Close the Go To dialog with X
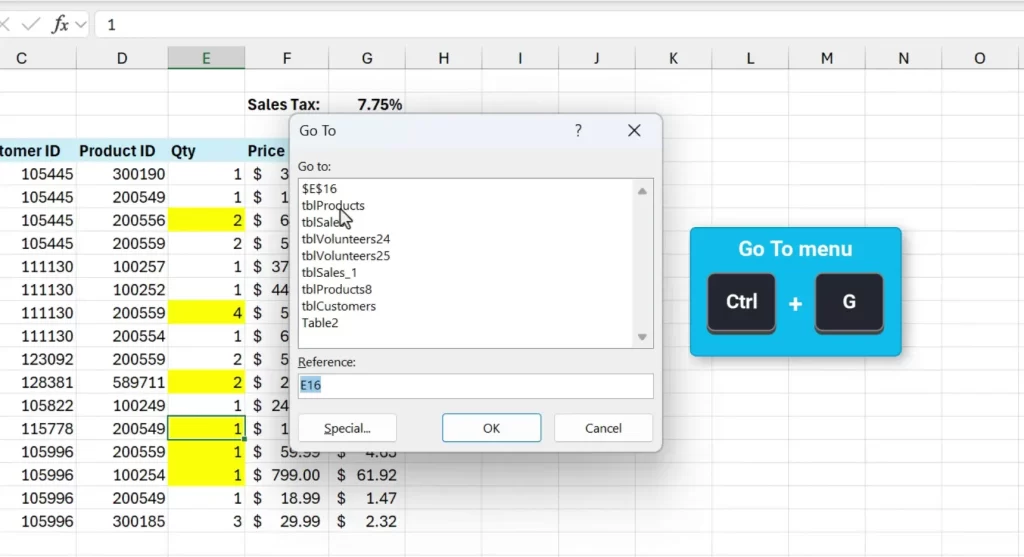 633,131
